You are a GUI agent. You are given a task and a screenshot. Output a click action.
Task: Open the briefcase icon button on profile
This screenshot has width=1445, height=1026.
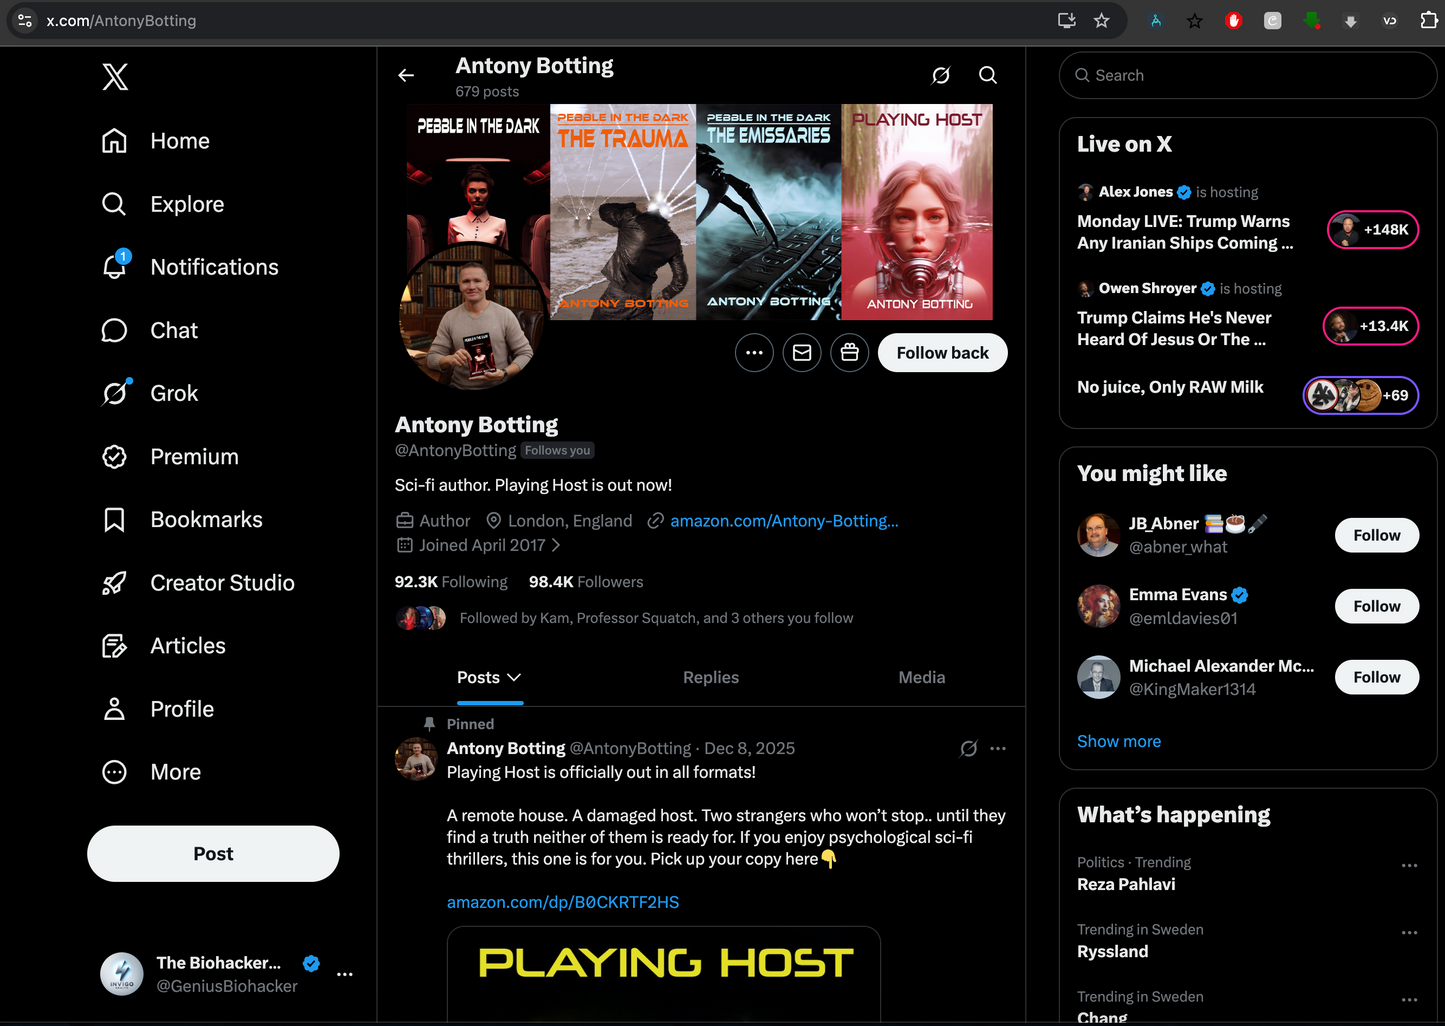pyautogui.click(x=850, y=353)
